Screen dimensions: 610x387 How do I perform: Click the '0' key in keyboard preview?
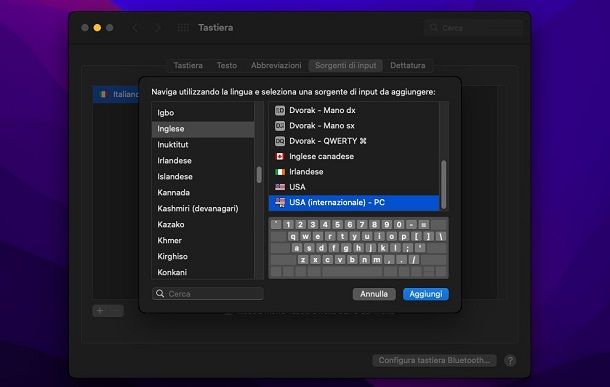point(399,224)
